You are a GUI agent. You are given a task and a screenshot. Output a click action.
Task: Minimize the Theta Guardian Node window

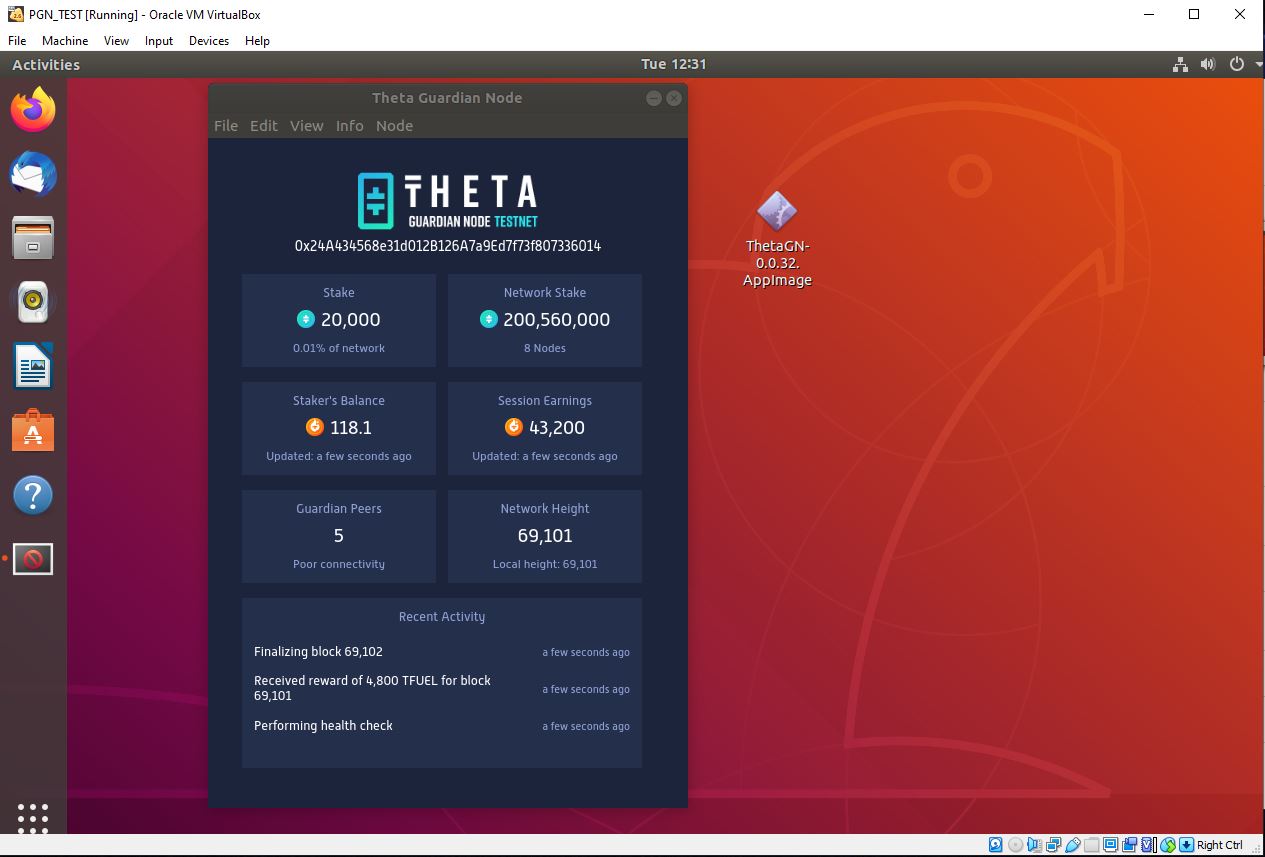[654, 98]
